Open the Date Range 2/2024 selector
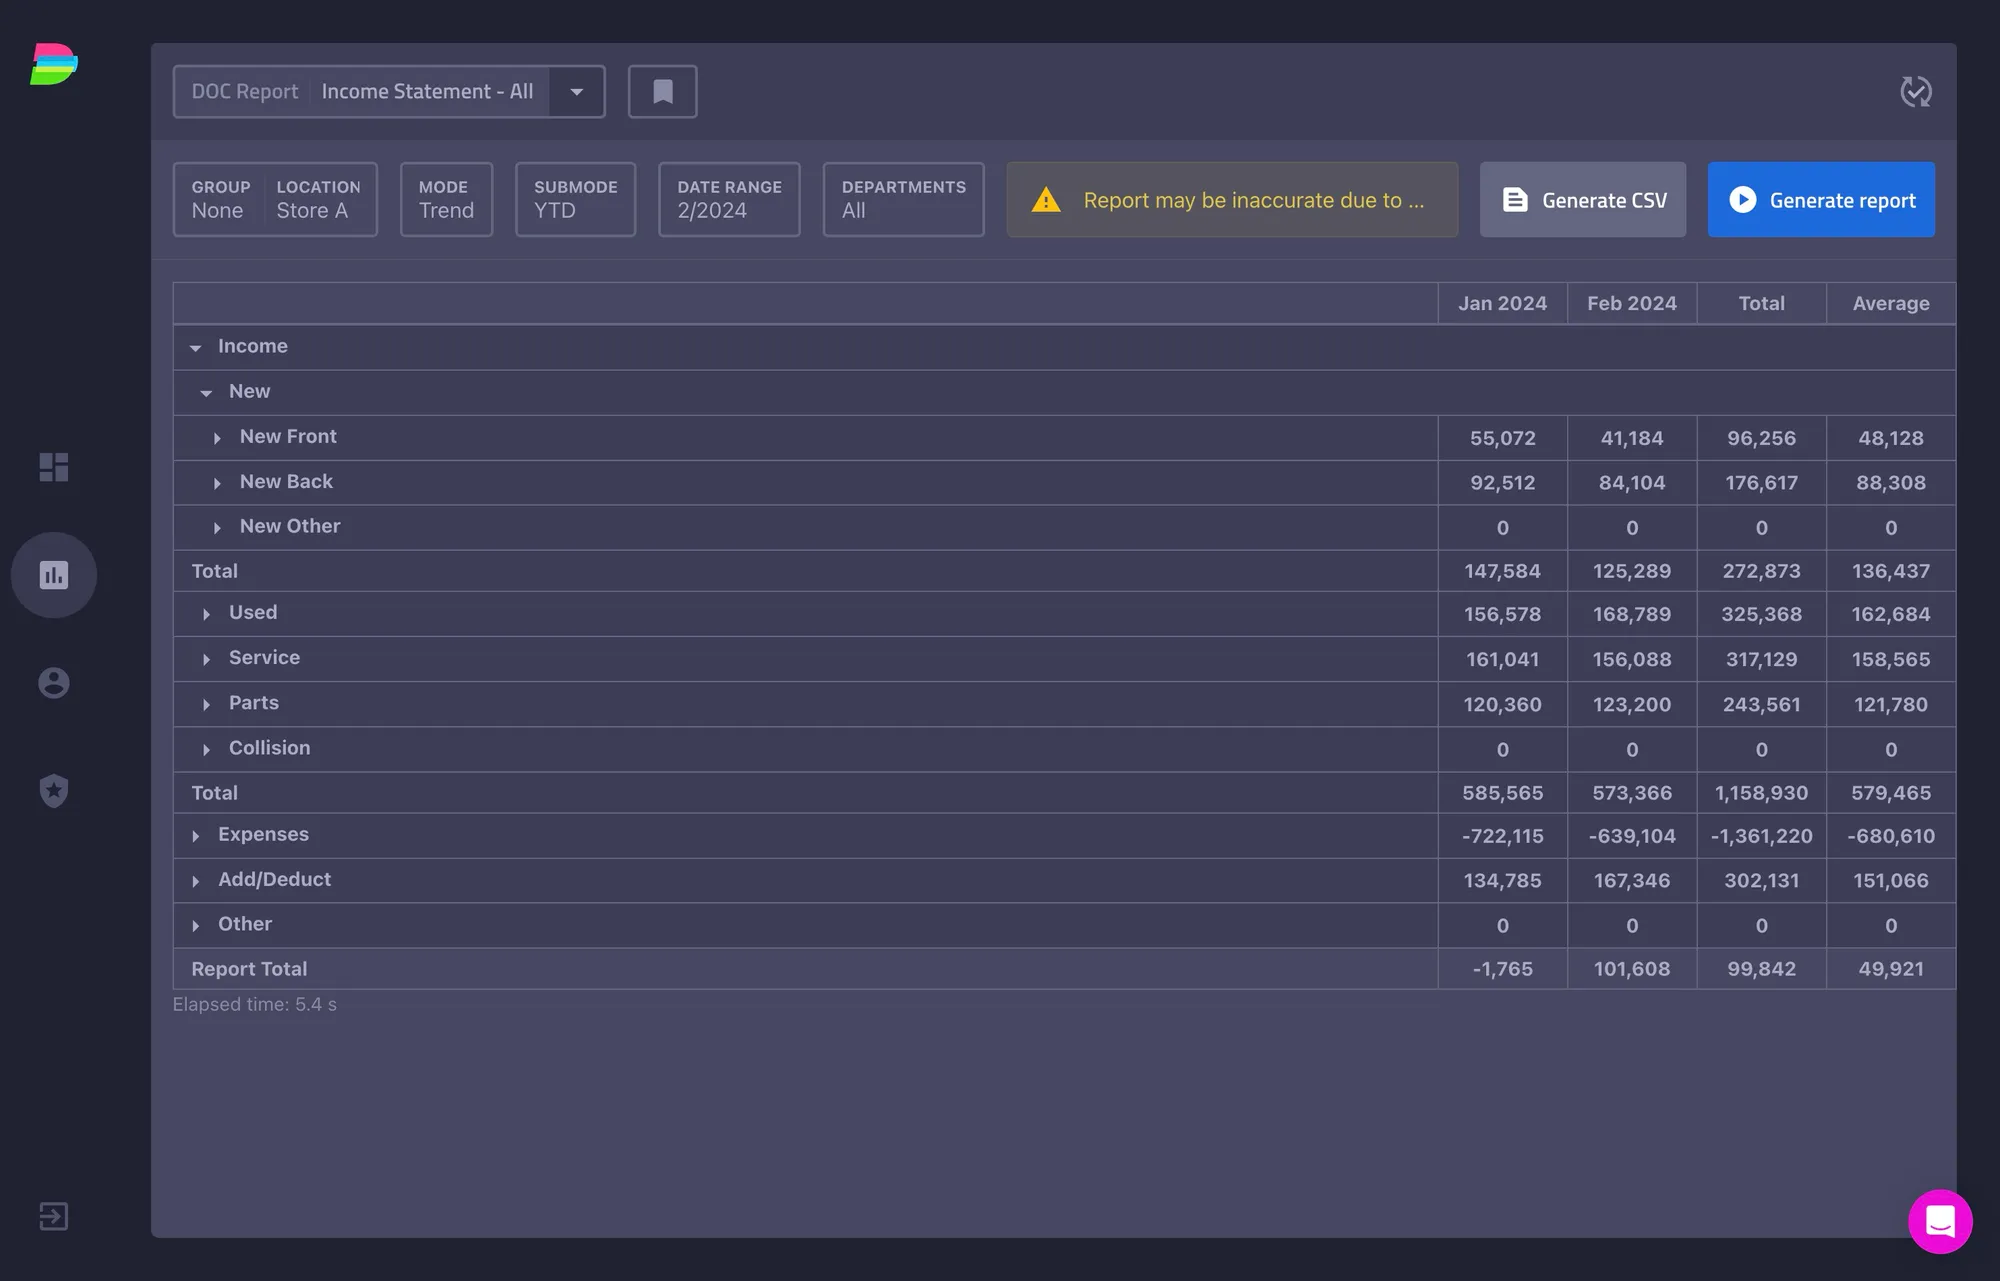 (729, 200)
